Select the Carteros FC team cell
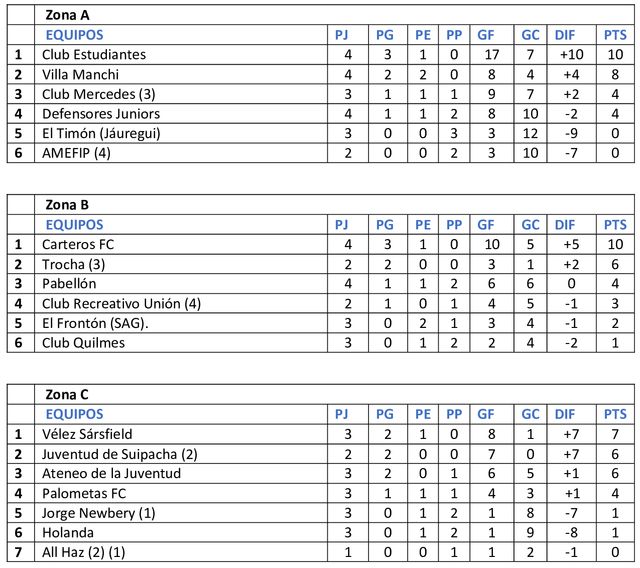 tap(79, 244)
